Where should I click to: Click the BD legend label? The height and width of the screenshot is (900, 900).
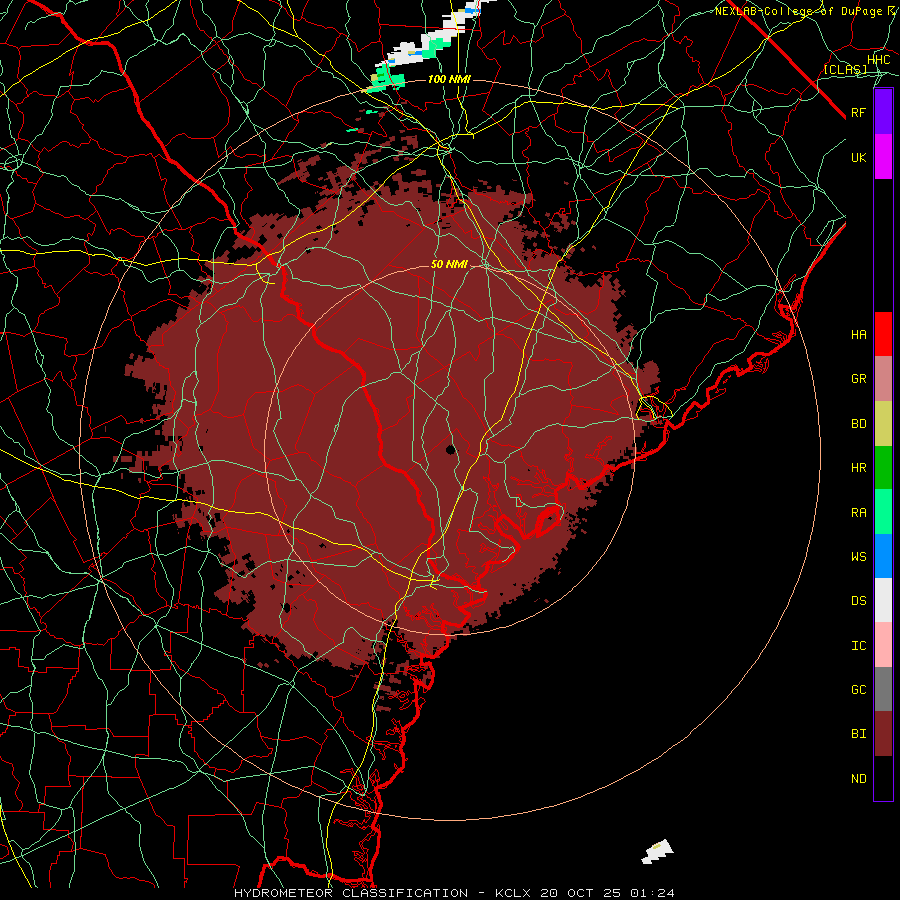click(859, 424)
